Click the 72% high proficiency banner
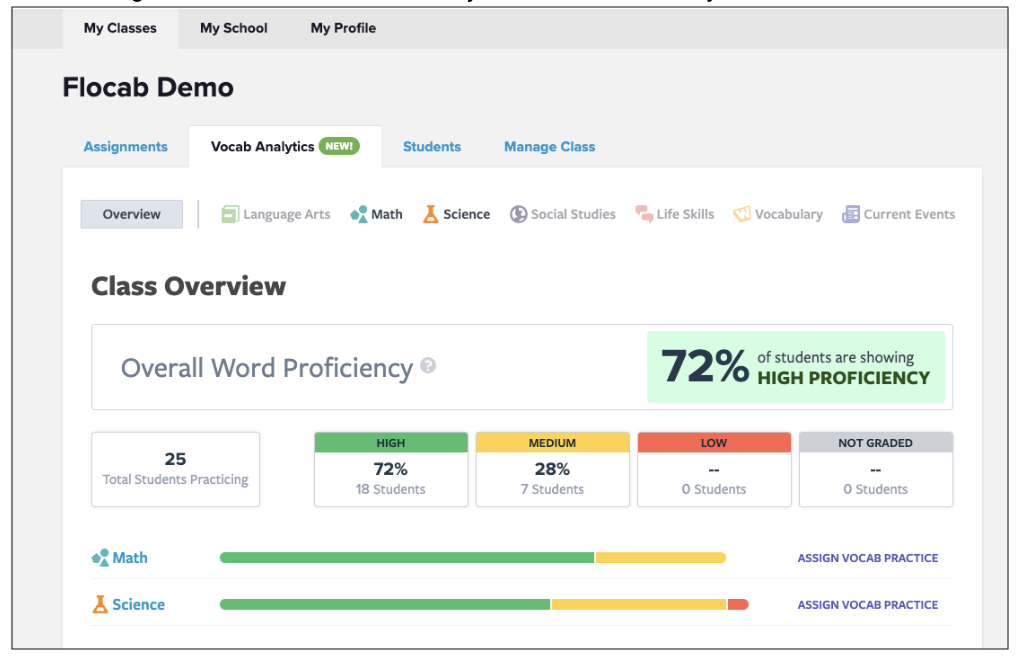1018x658 pixels. (x=796, y=367)
